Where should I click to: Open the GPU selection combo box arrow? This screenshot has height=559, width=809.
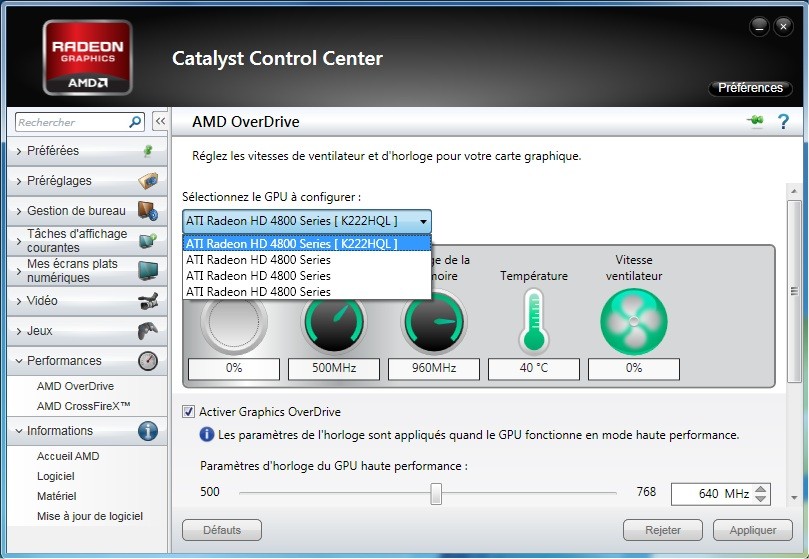423,221
